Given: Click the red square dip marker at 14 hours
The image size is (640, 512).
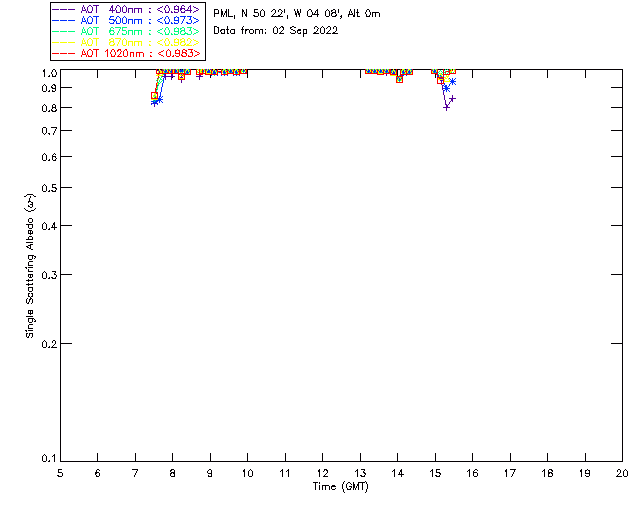Looking at the screenshot, I should coord(400,80).
